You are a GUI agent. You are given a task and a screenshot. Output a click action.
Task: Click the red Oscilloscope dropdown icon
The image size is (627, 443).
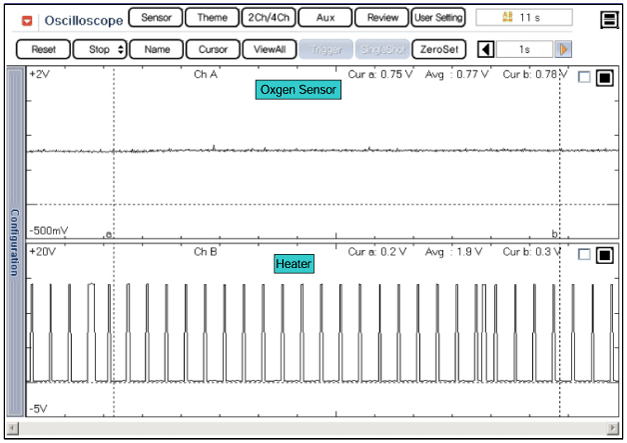(27, 20)
